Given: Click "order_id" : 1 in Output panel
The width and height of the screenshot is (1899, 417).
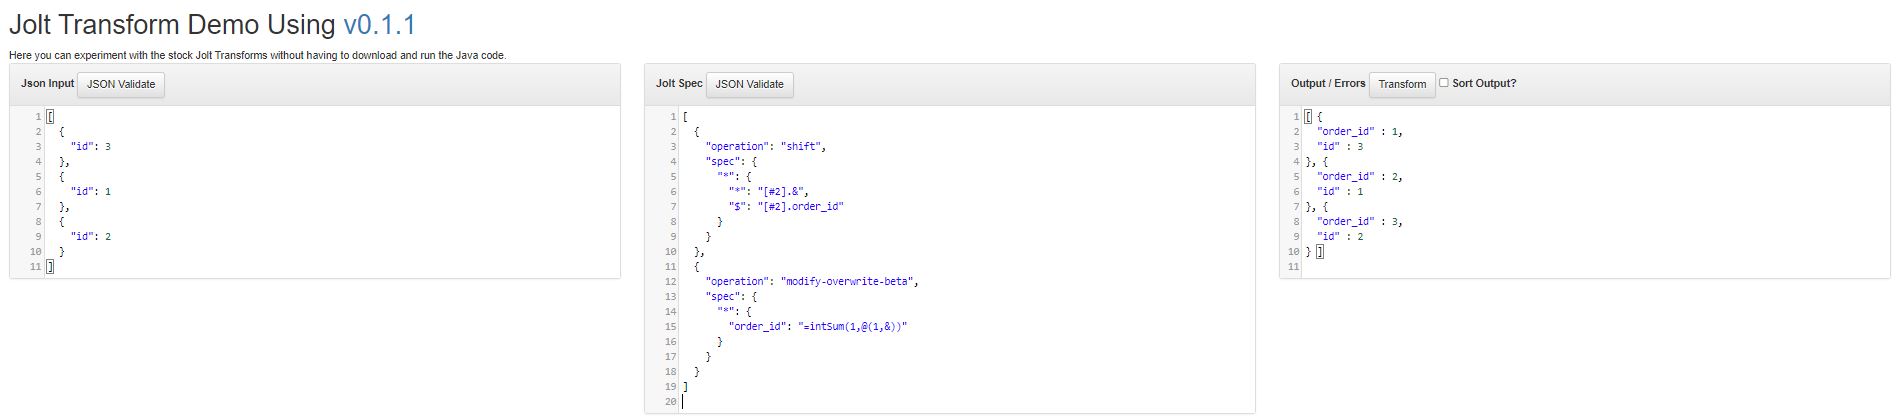Looking at the screenshot, I should pyautogui.click(x=1360, y=131).
